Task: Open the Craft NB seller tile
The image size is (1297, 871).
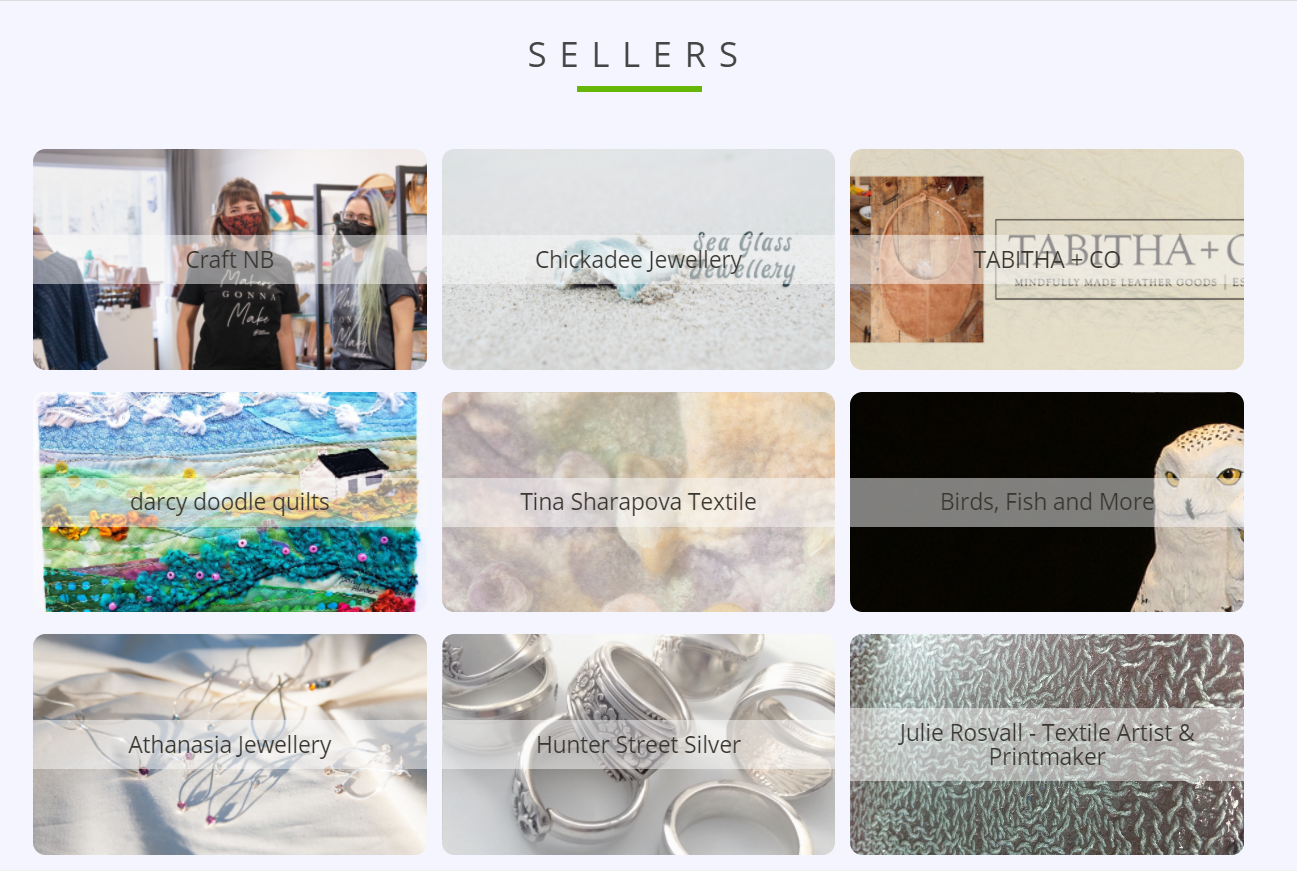Action: 230,260
